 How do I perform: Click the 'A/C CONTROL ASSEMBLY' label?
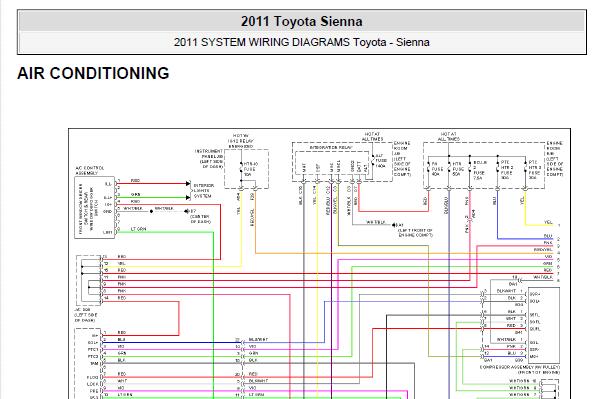90,171
